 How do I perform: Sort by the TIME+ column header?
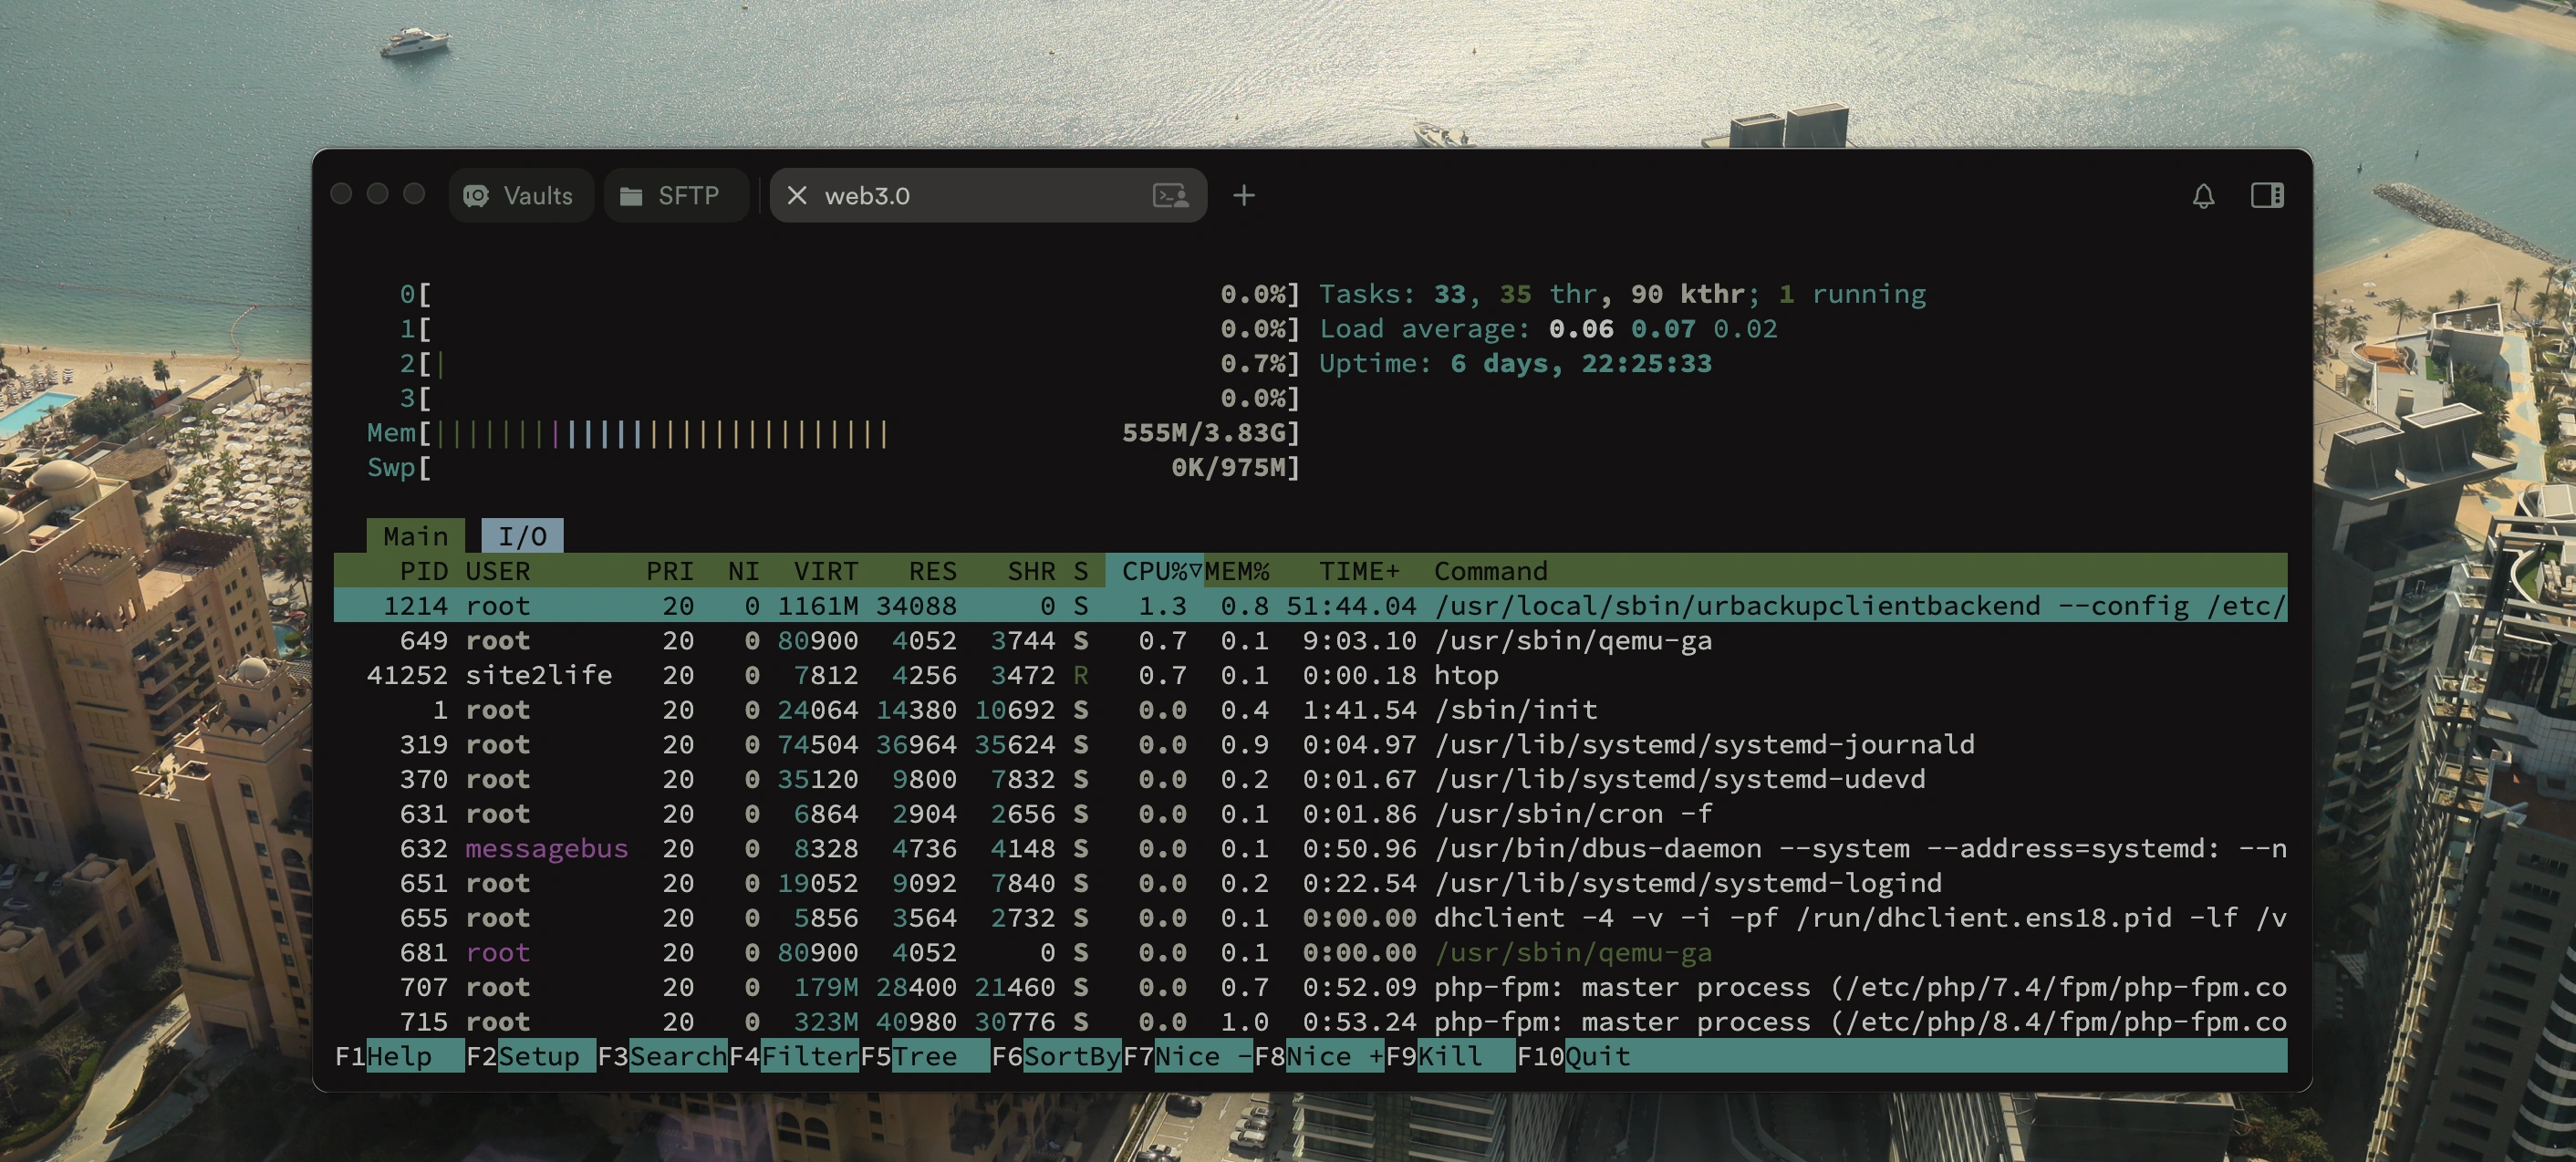click(x=1358, y=571)
